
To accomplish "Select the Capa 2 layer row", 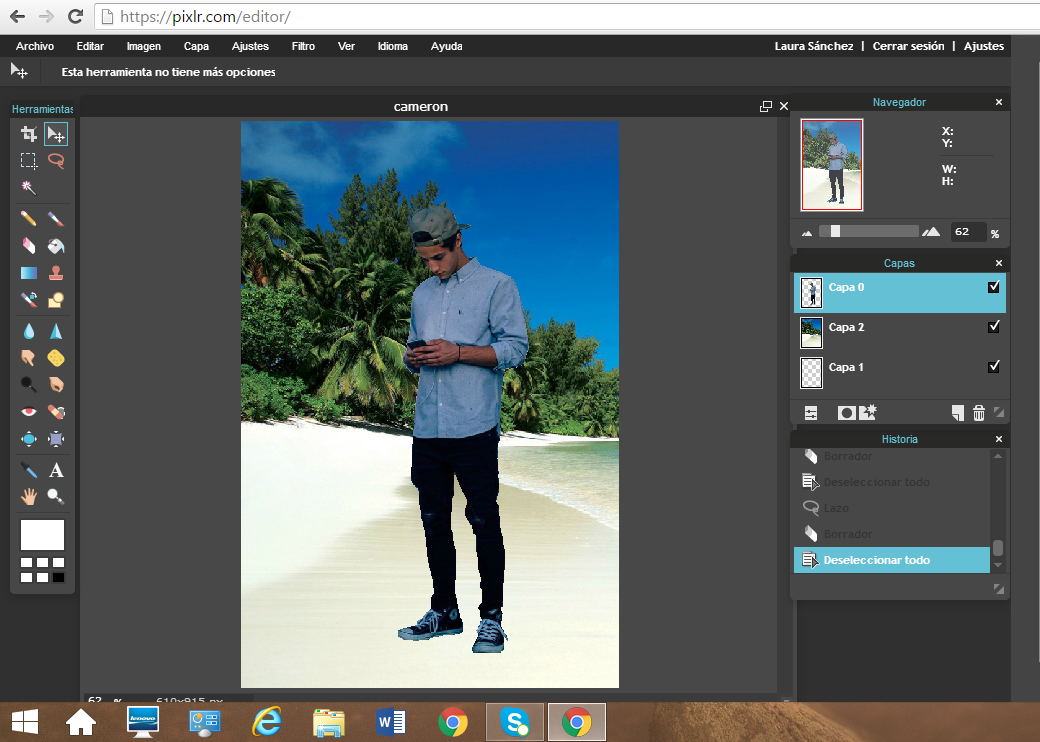I will point(899,333).
